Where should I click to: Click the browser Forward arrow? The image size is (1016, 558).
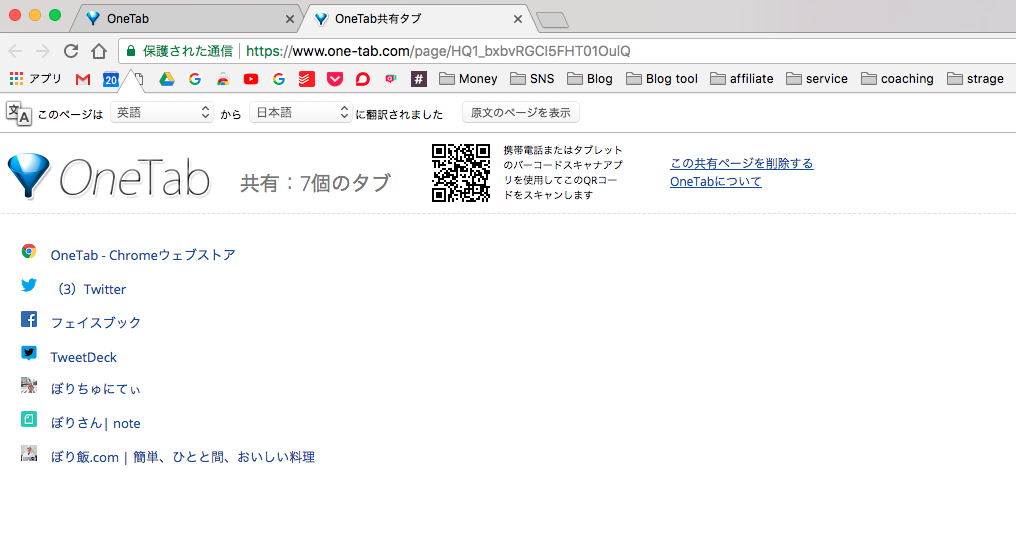(x=43, y=51)
